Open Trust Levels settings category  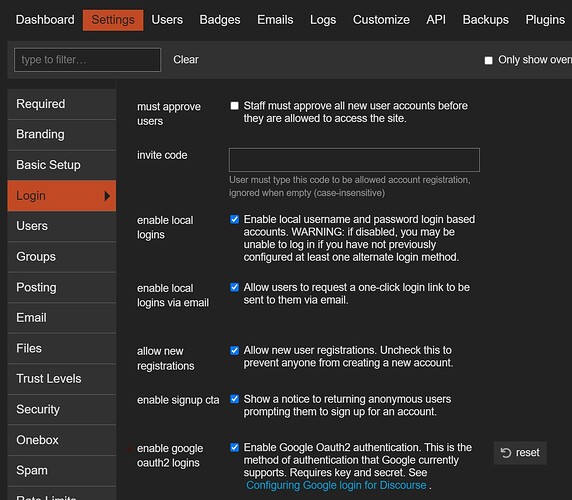point(62,379)
